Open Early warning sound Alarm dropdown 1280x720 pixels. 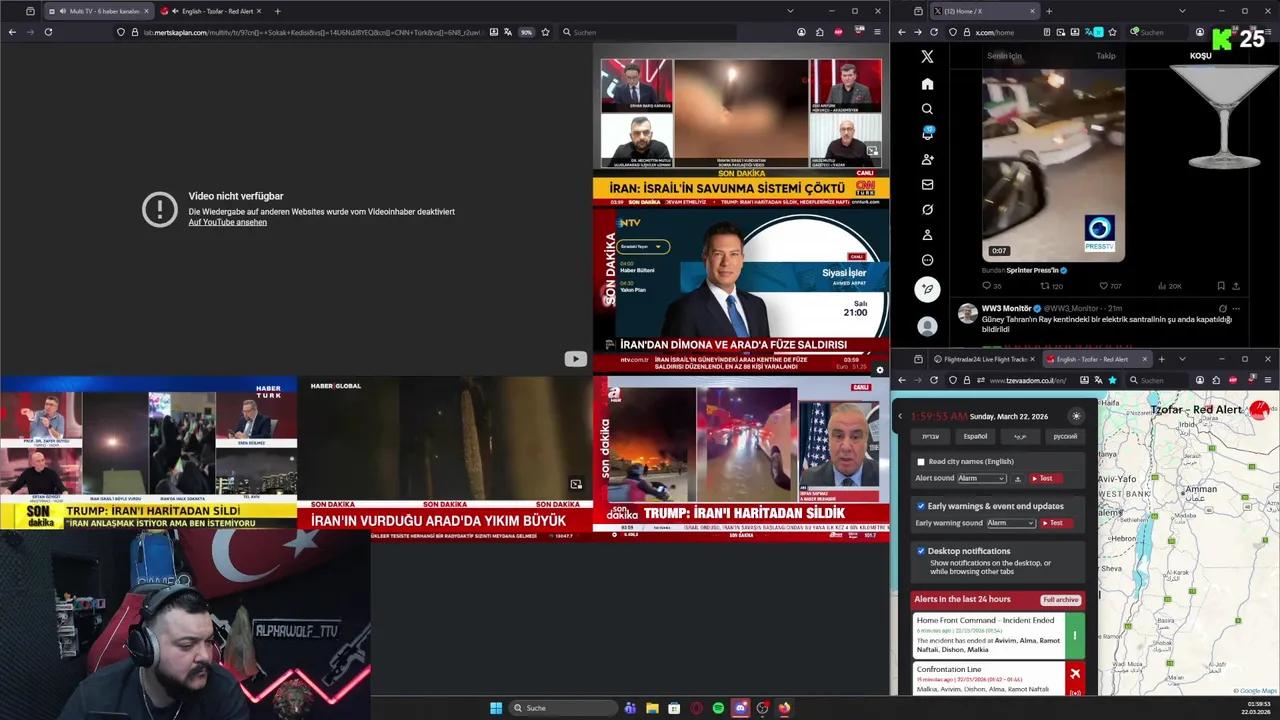click(x=1011, y=523)
